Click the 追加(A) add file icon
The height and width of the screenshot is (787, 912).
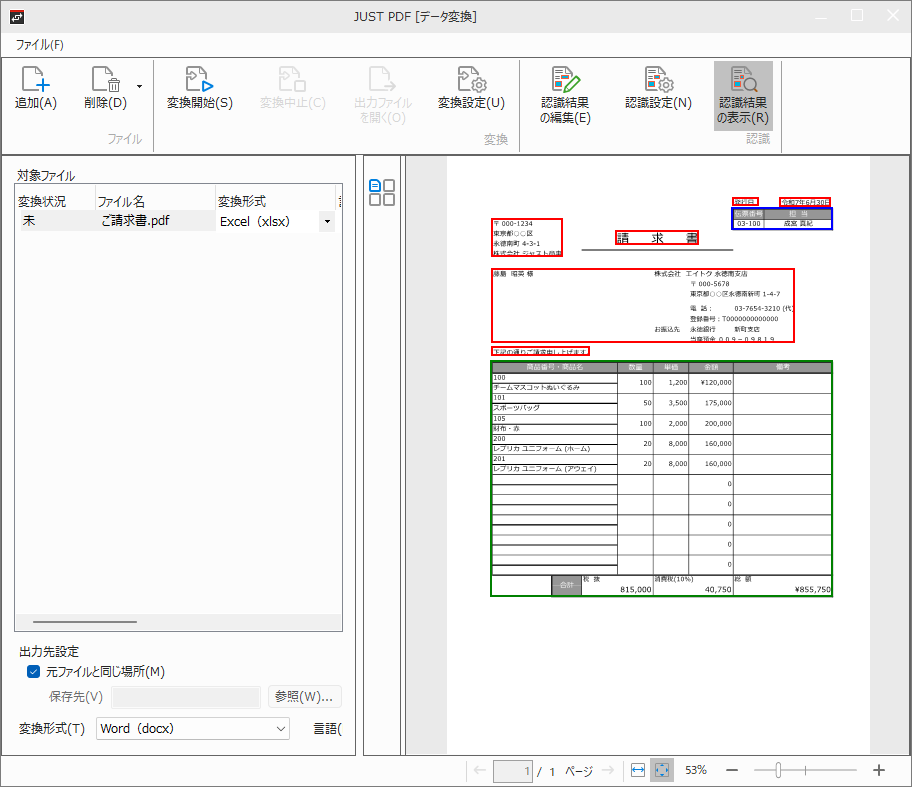[x=35, y=79]
